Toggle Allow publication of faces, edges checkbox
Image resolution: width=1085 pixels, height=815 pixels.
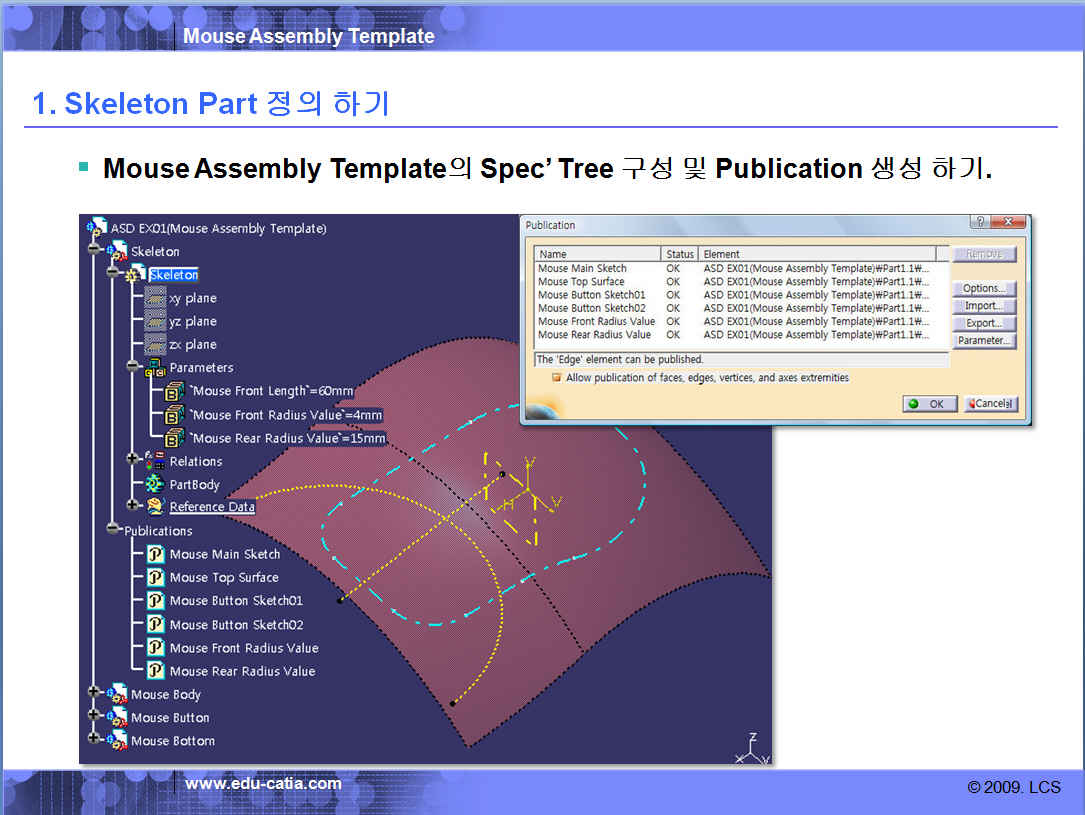coord(556,378)
